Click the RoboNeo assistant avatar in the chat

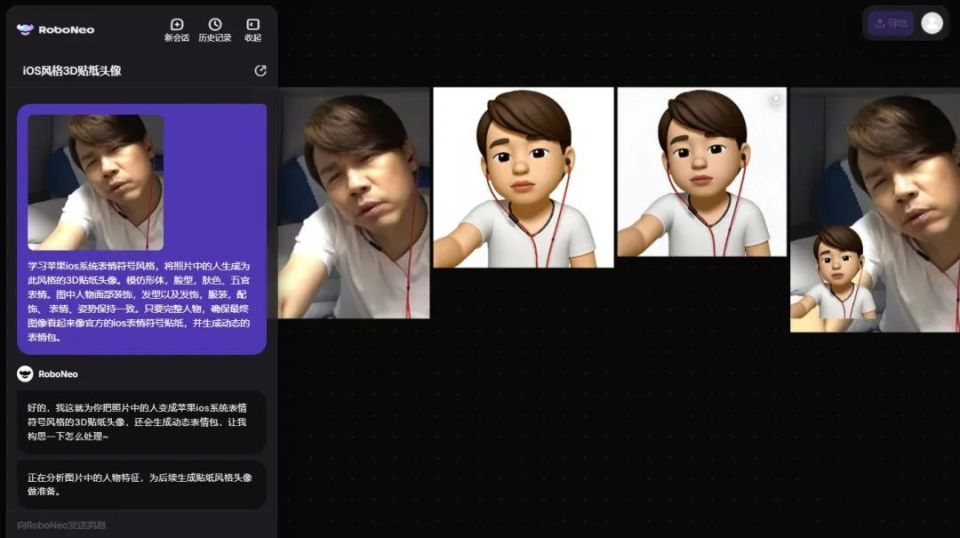pyautogui.click(x=25, y=374)
